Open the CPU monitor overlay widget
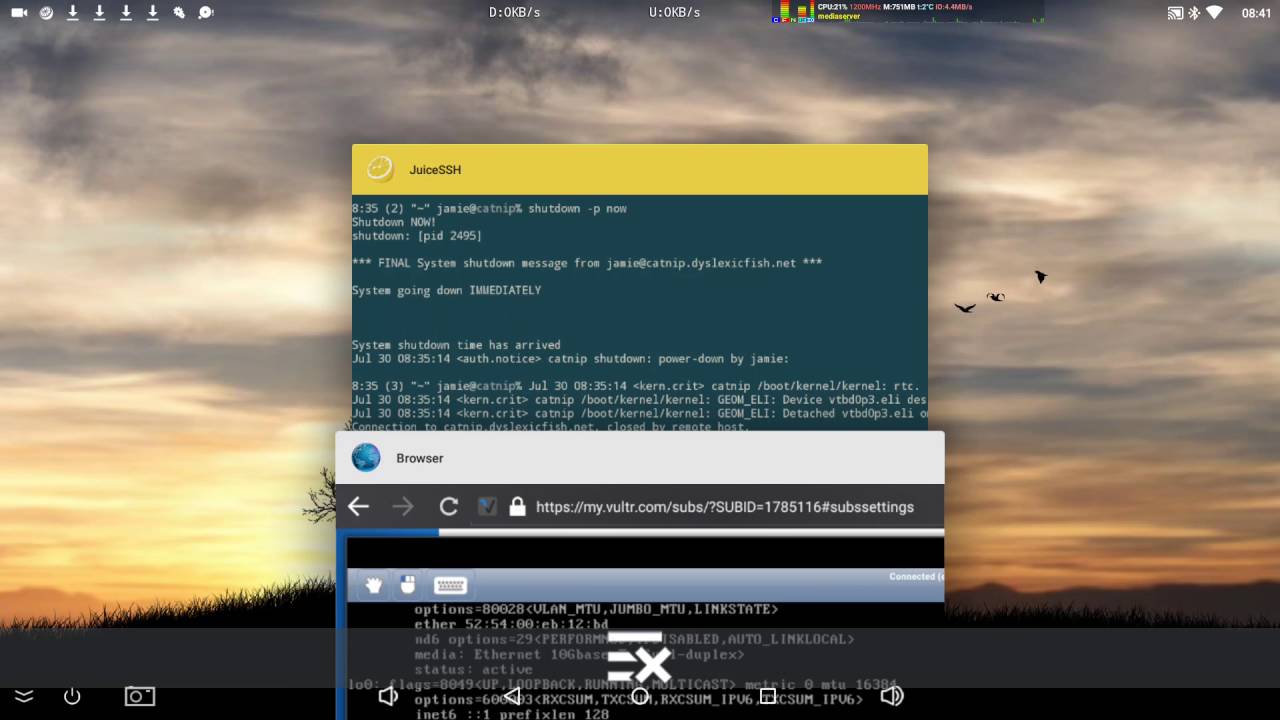The height and width of the screenshot is (720, 1280). pos(908,12)
